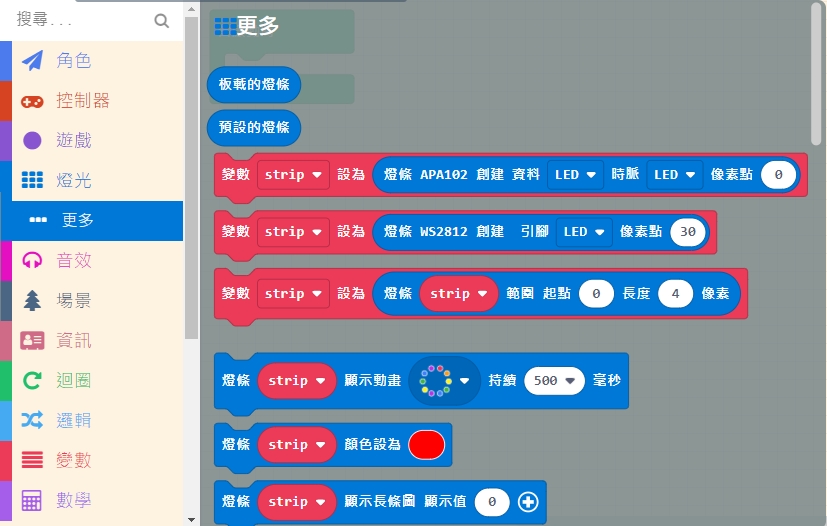Click the 邏輯 shuffle icon
The width and height of the screenshot is (827, 526).
[x=33, y=420]
